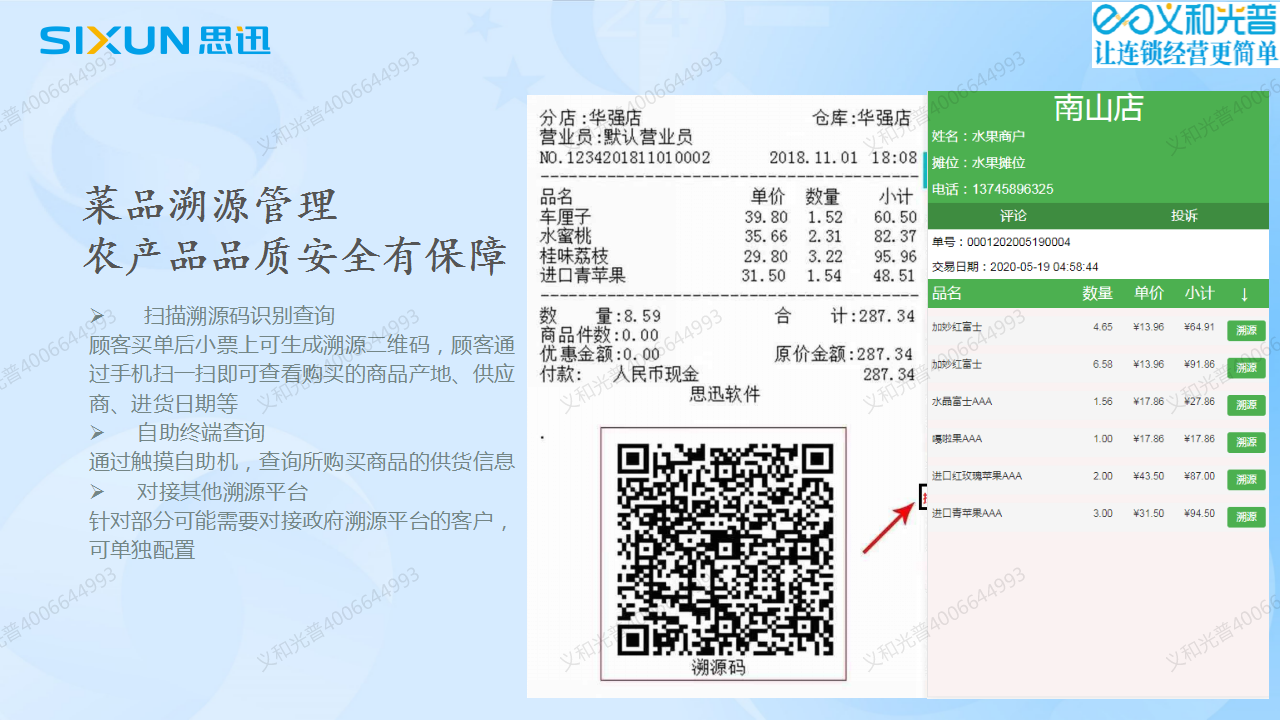Viewport: 1280px width, 720px height.
Task: Click the 嘎啦果AAA product name
Action: [x=957, y=438]
